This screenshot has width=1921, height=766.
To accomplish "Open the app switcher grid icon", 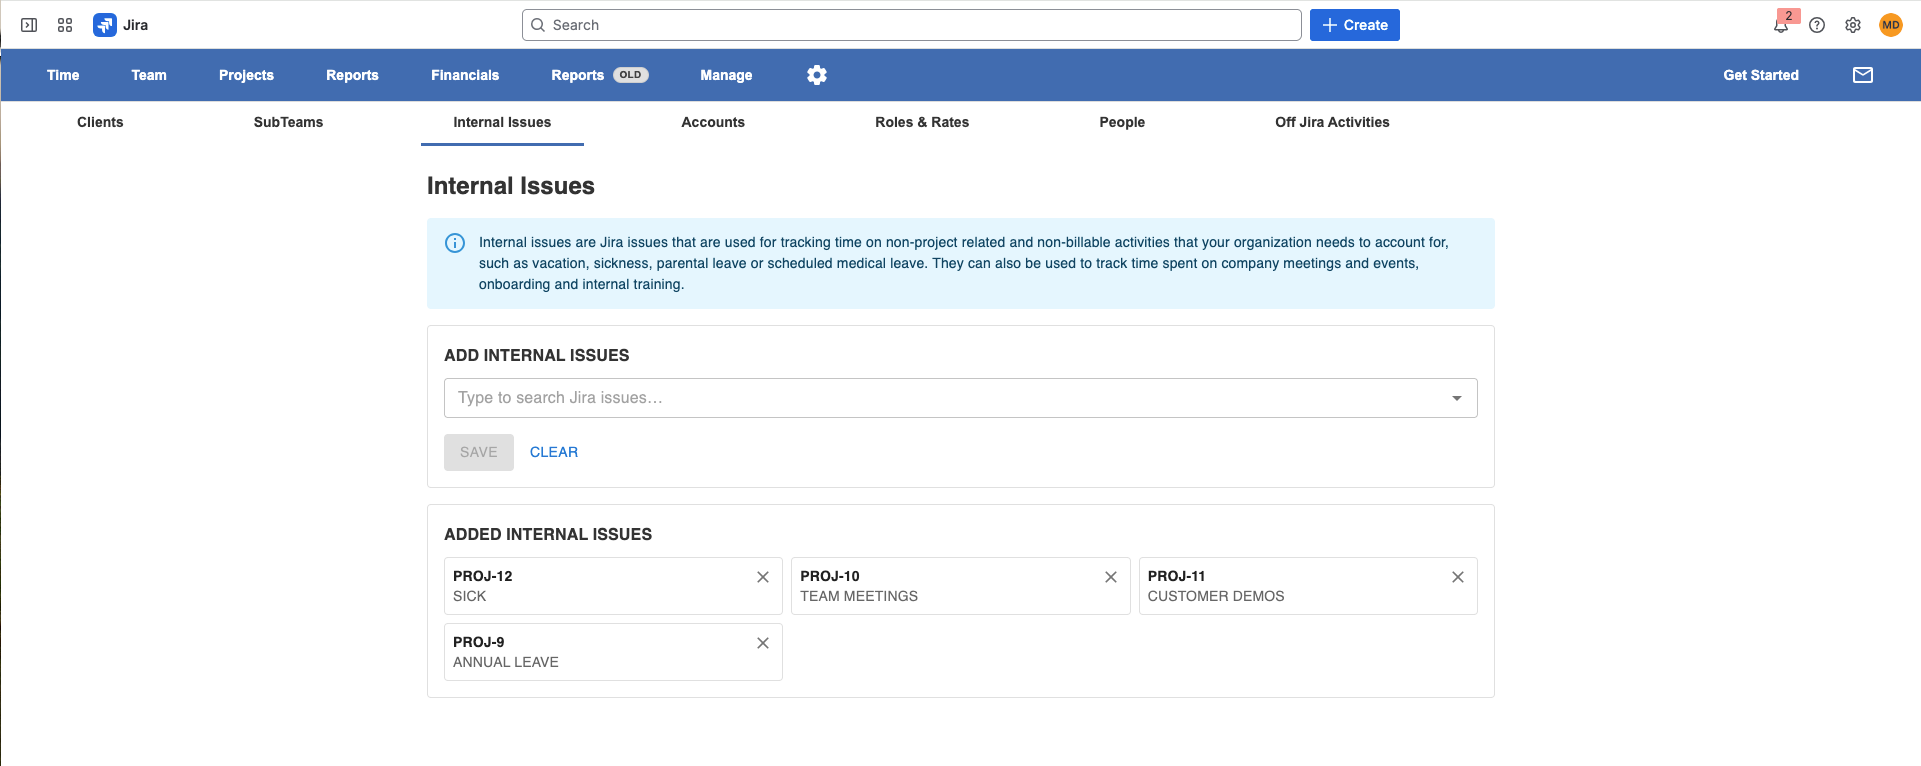I will pos(65,25).
